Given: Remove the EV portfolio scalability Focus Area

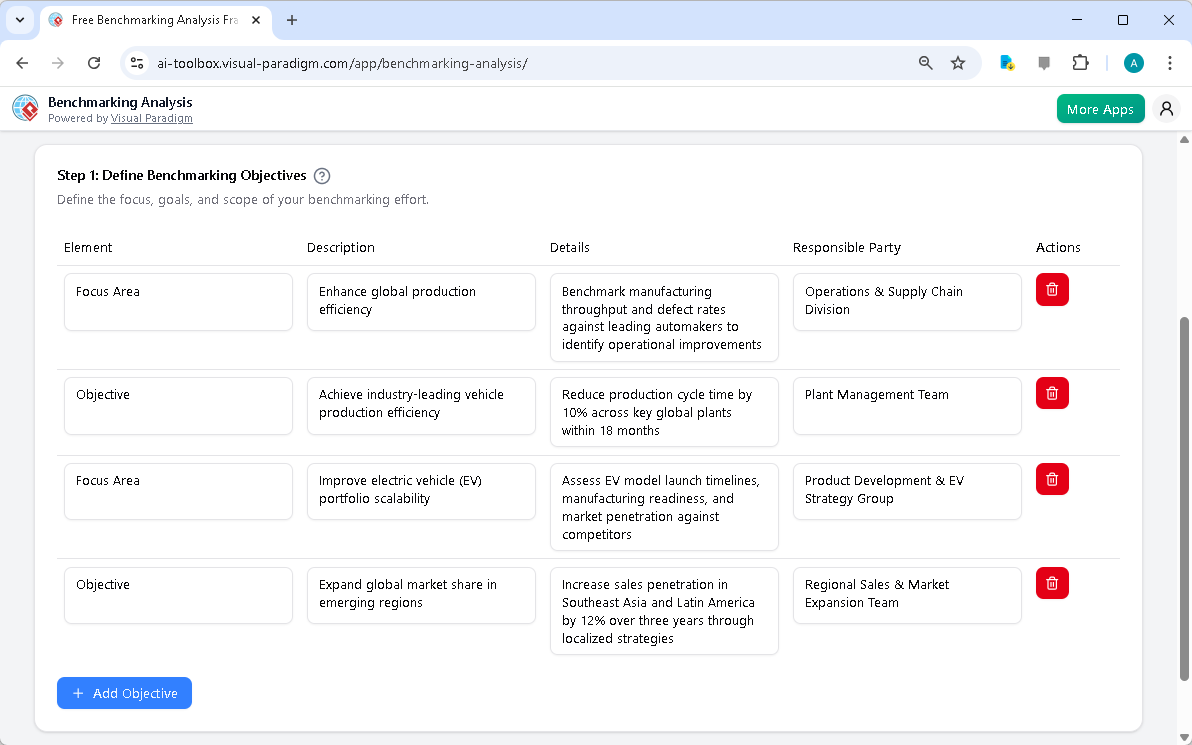Looking at the screenshot, I should click(x=1051, y=479).
